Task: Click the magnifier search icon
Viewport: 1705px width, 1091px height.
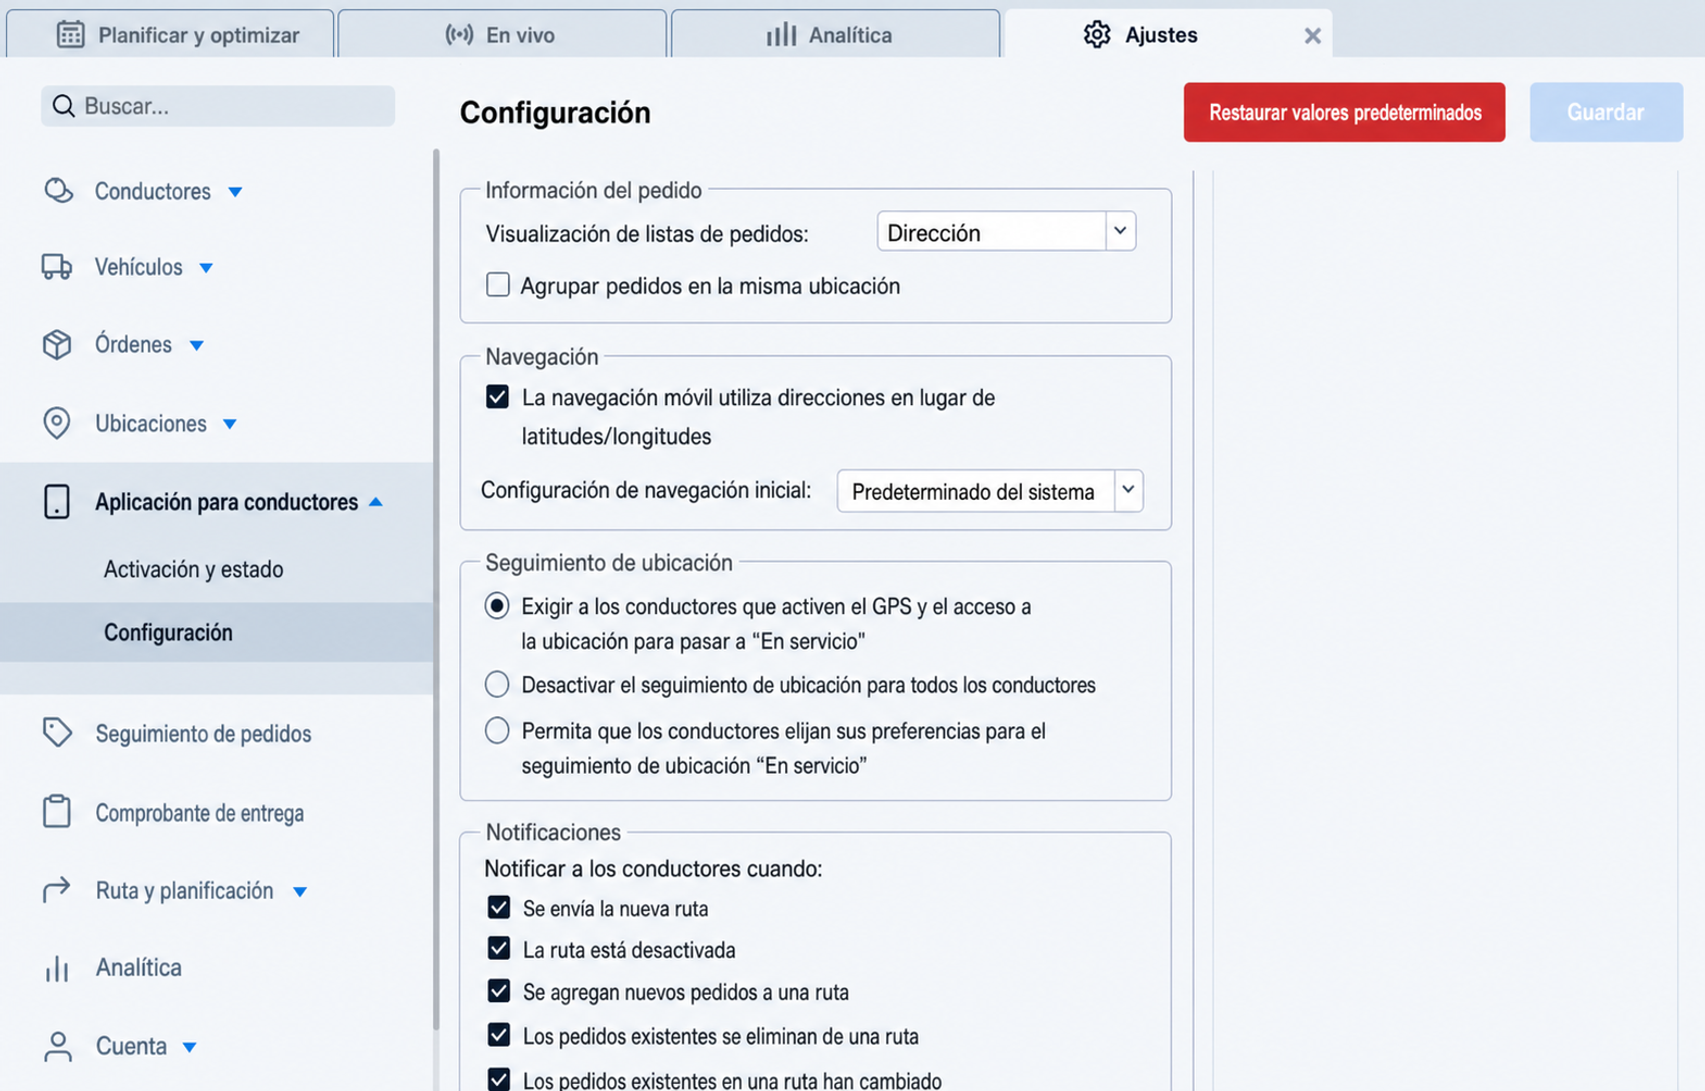Action: click(63, 106)
